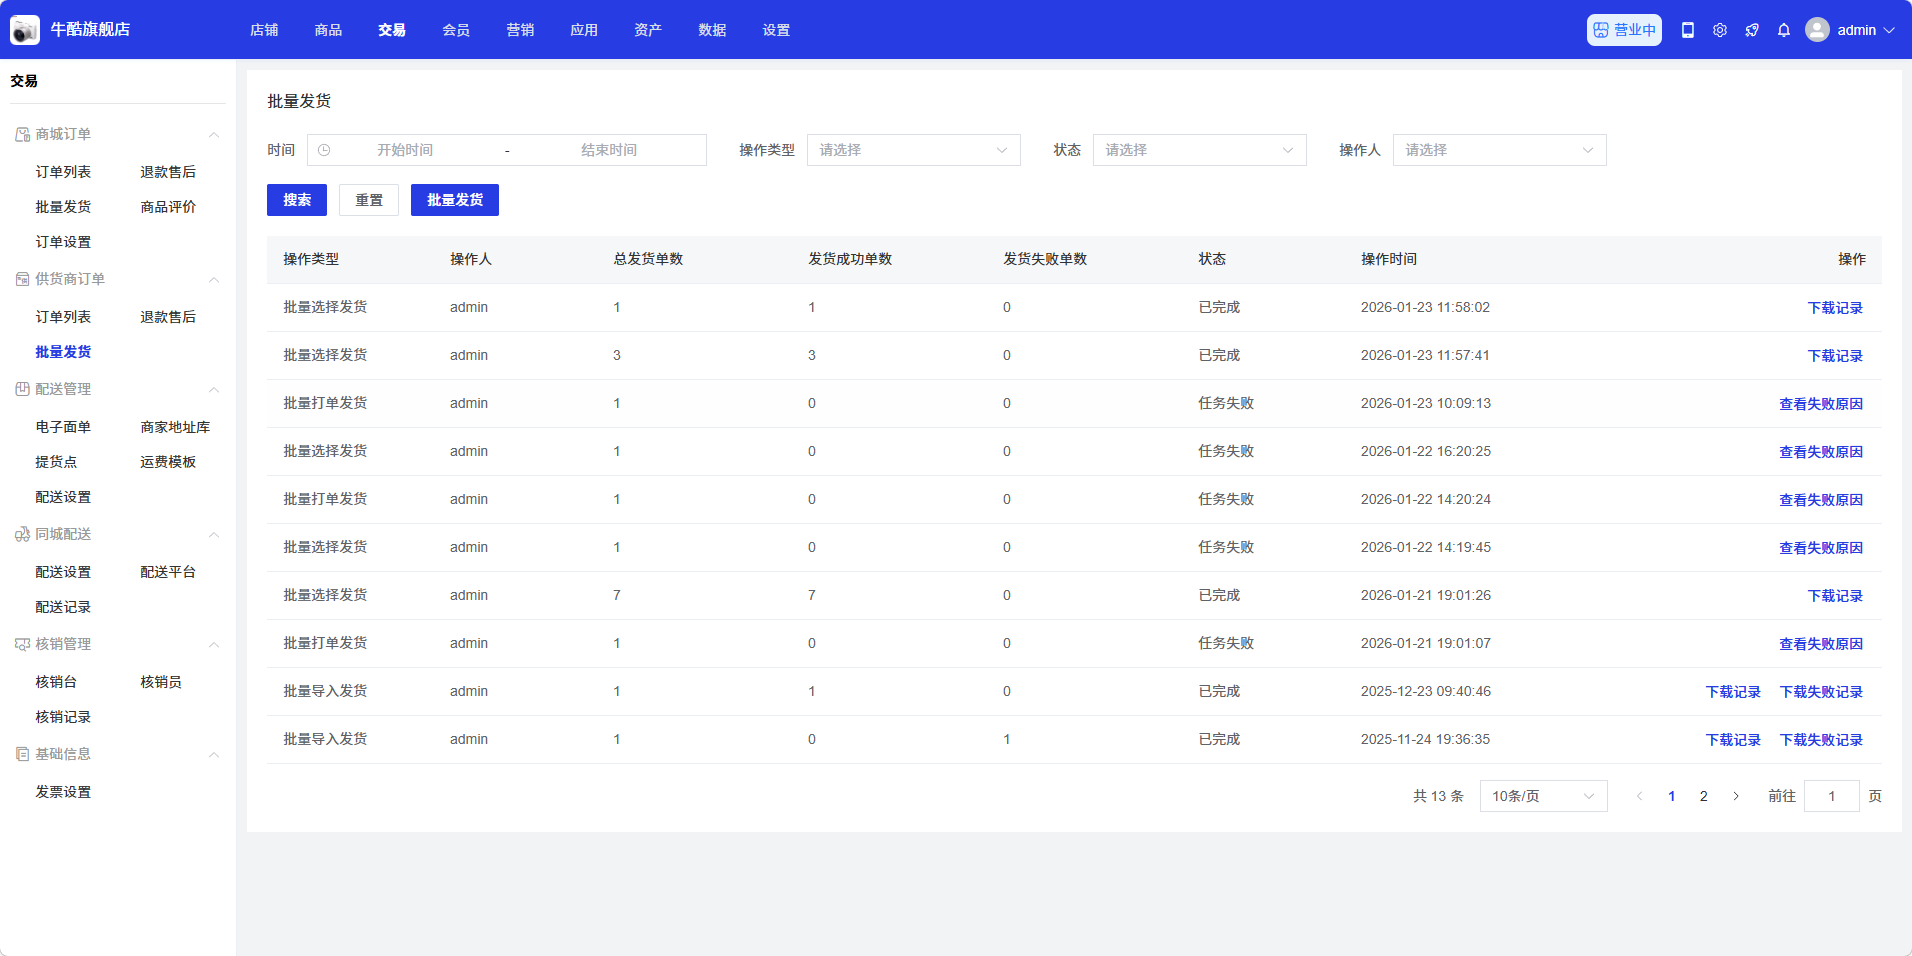Open the 状态 filter dropdown
Screen dimensions: 1912x956
[x=1198, y=150]
